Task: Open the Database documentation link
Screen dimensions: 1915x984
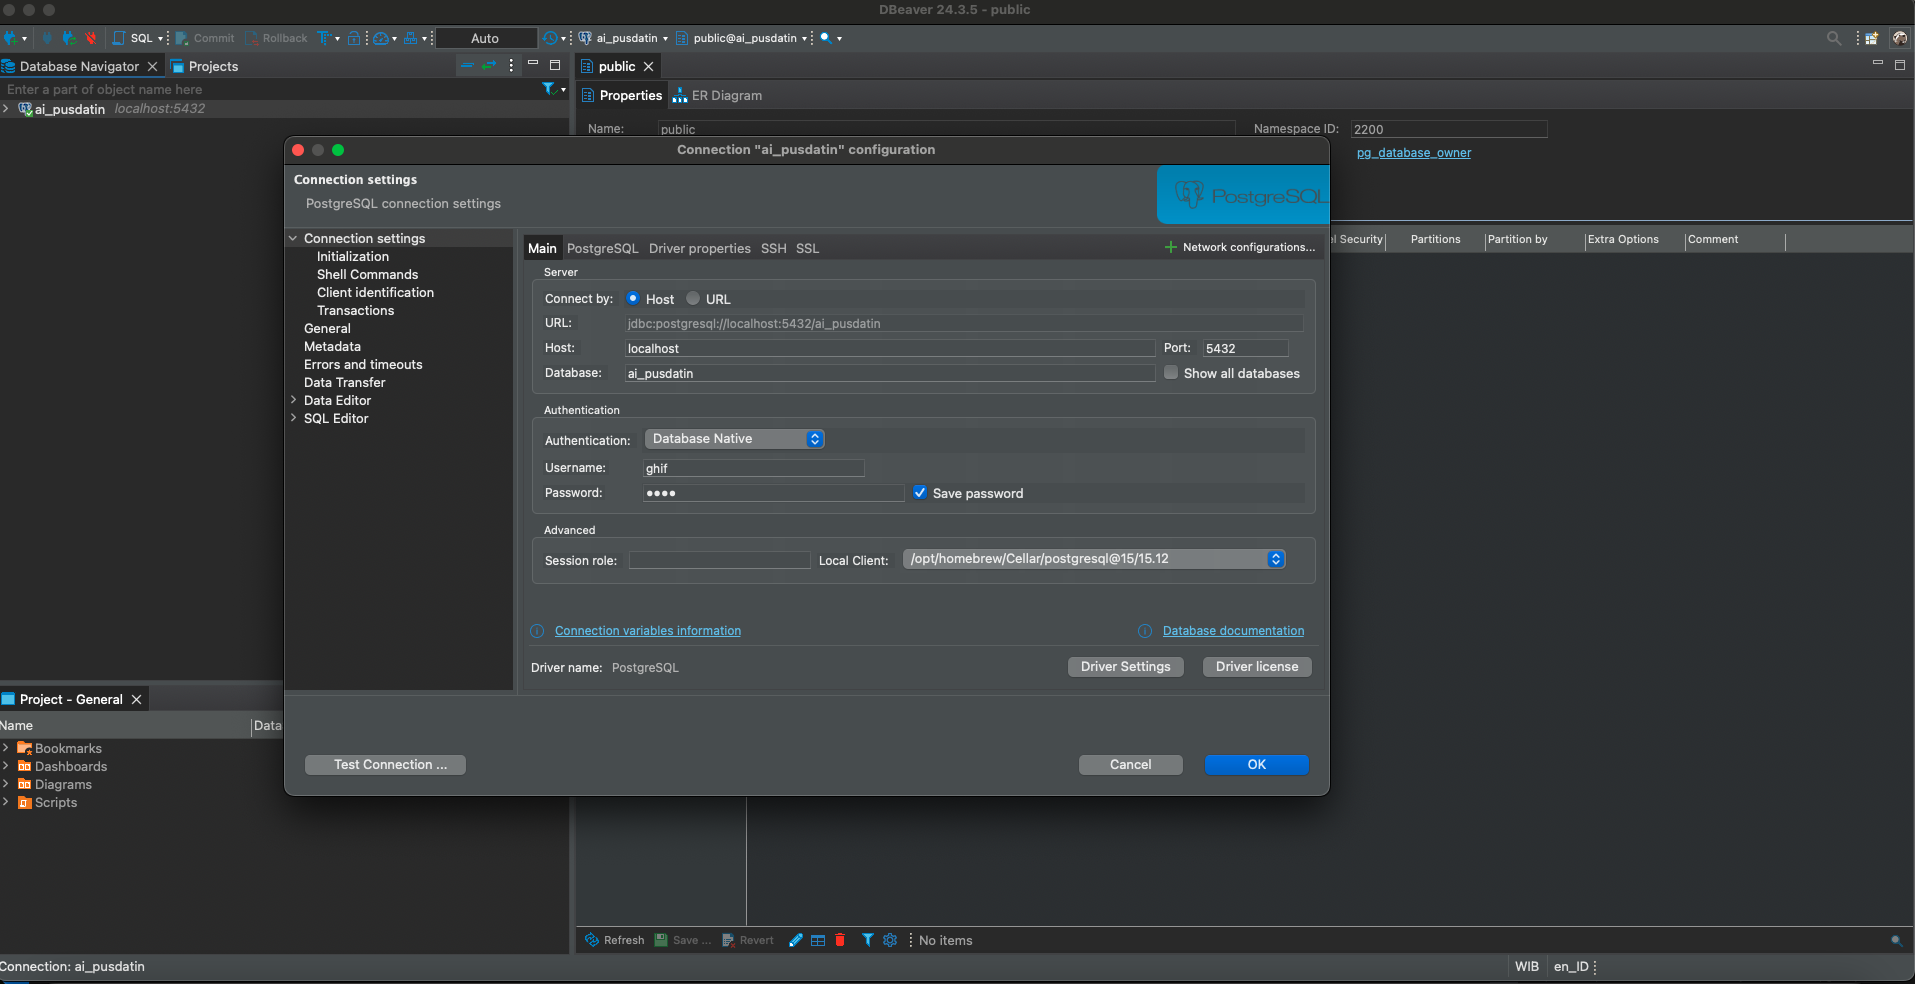Action: pyautogui.click(x=1234, y=631)
